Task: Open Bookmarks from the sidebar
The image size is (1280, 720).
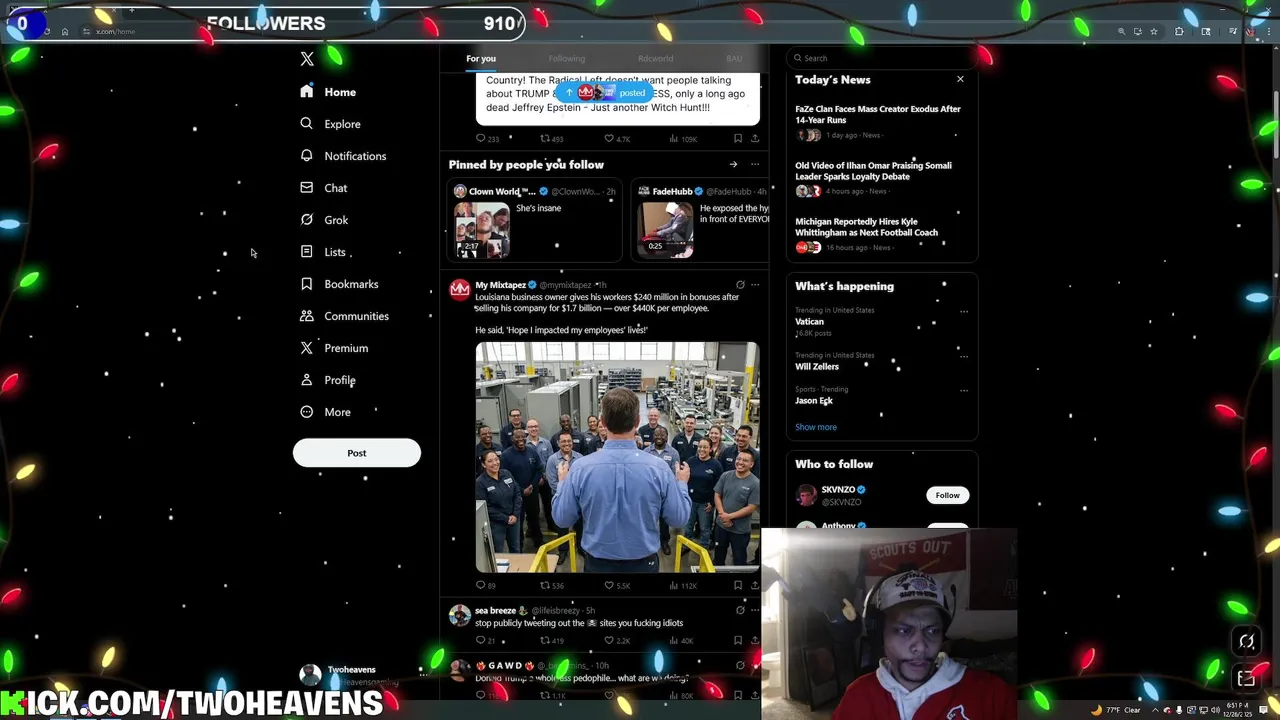Action: tap(339, 284)
